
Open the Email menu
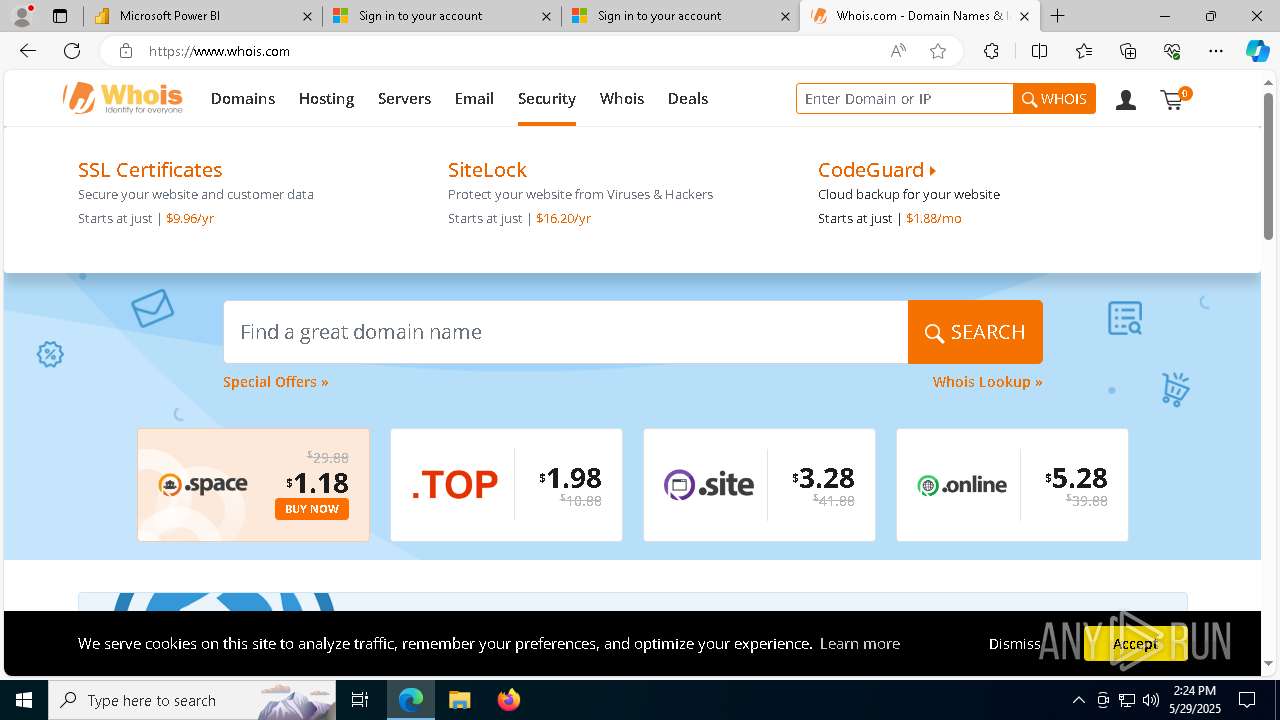pyautogui.click(x=474, y=98)
